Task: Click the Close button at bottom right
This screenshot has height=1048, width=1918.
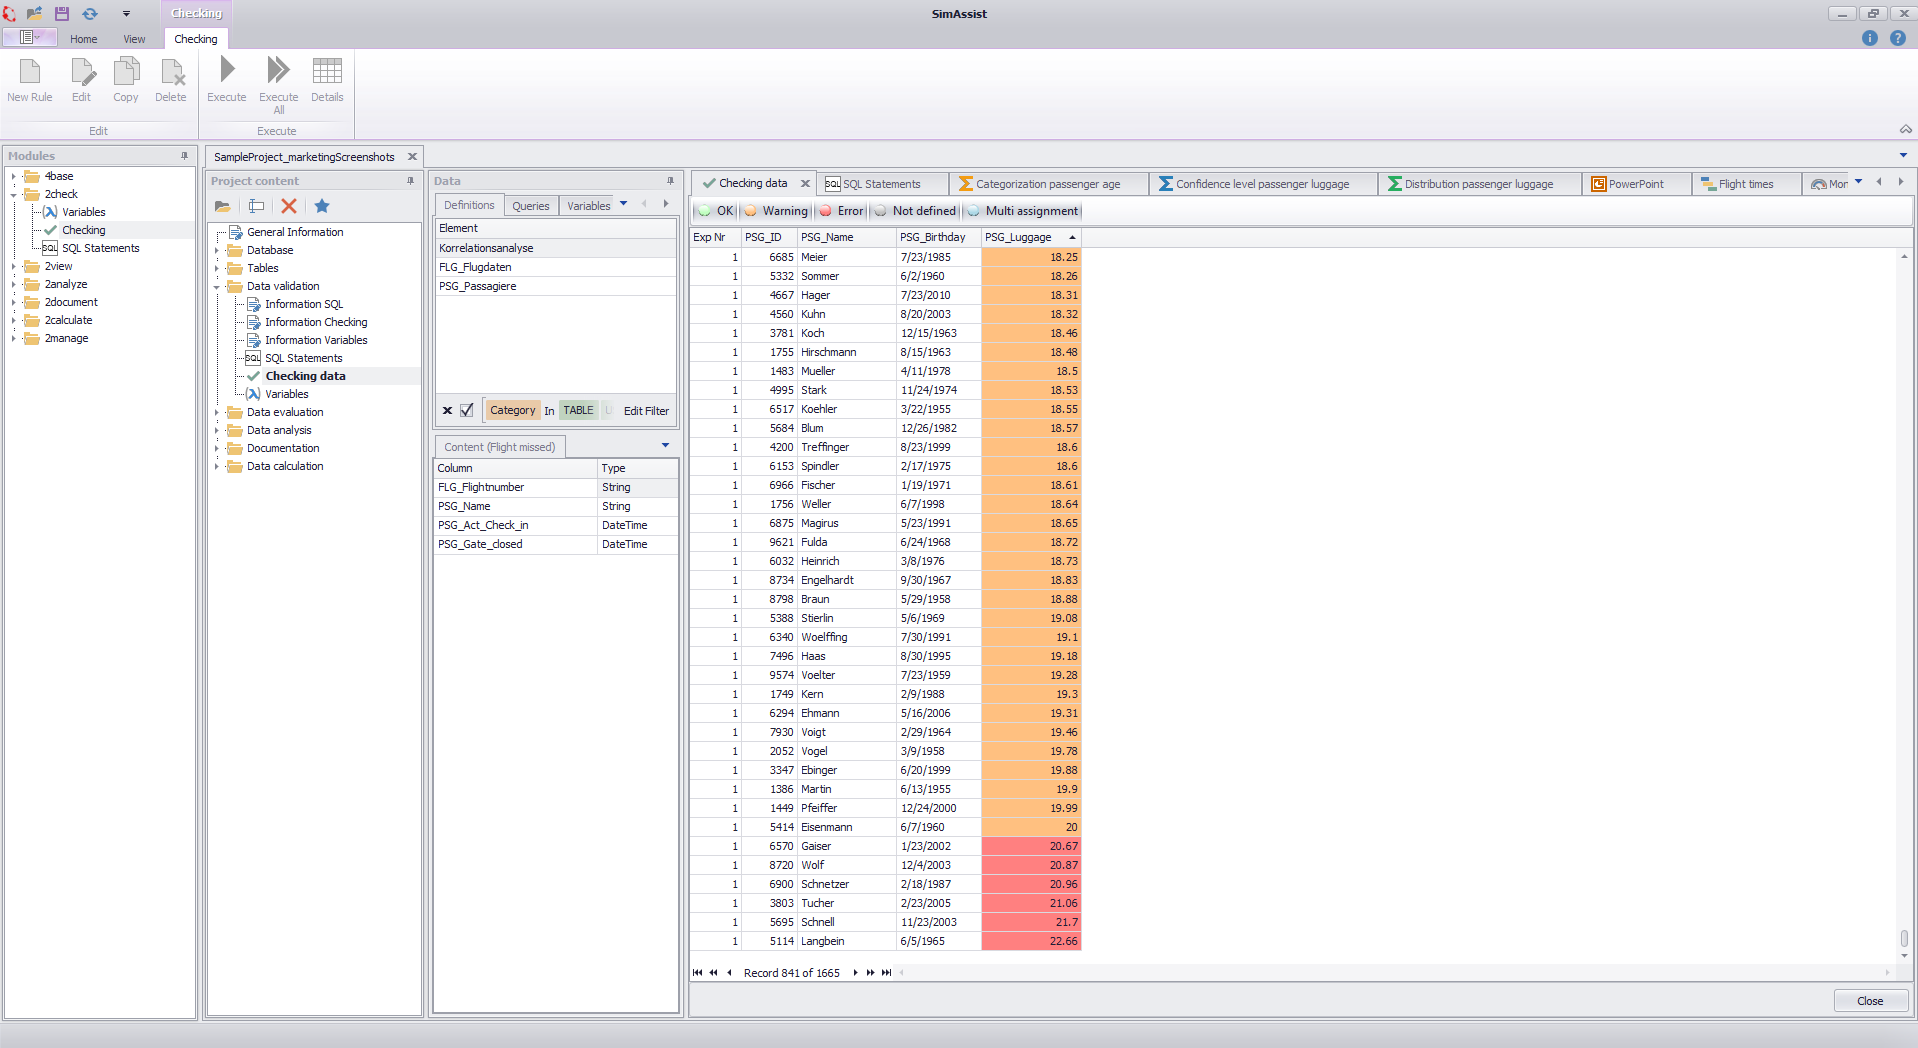Action: pyautogui.click(x=1870, y=1001)
